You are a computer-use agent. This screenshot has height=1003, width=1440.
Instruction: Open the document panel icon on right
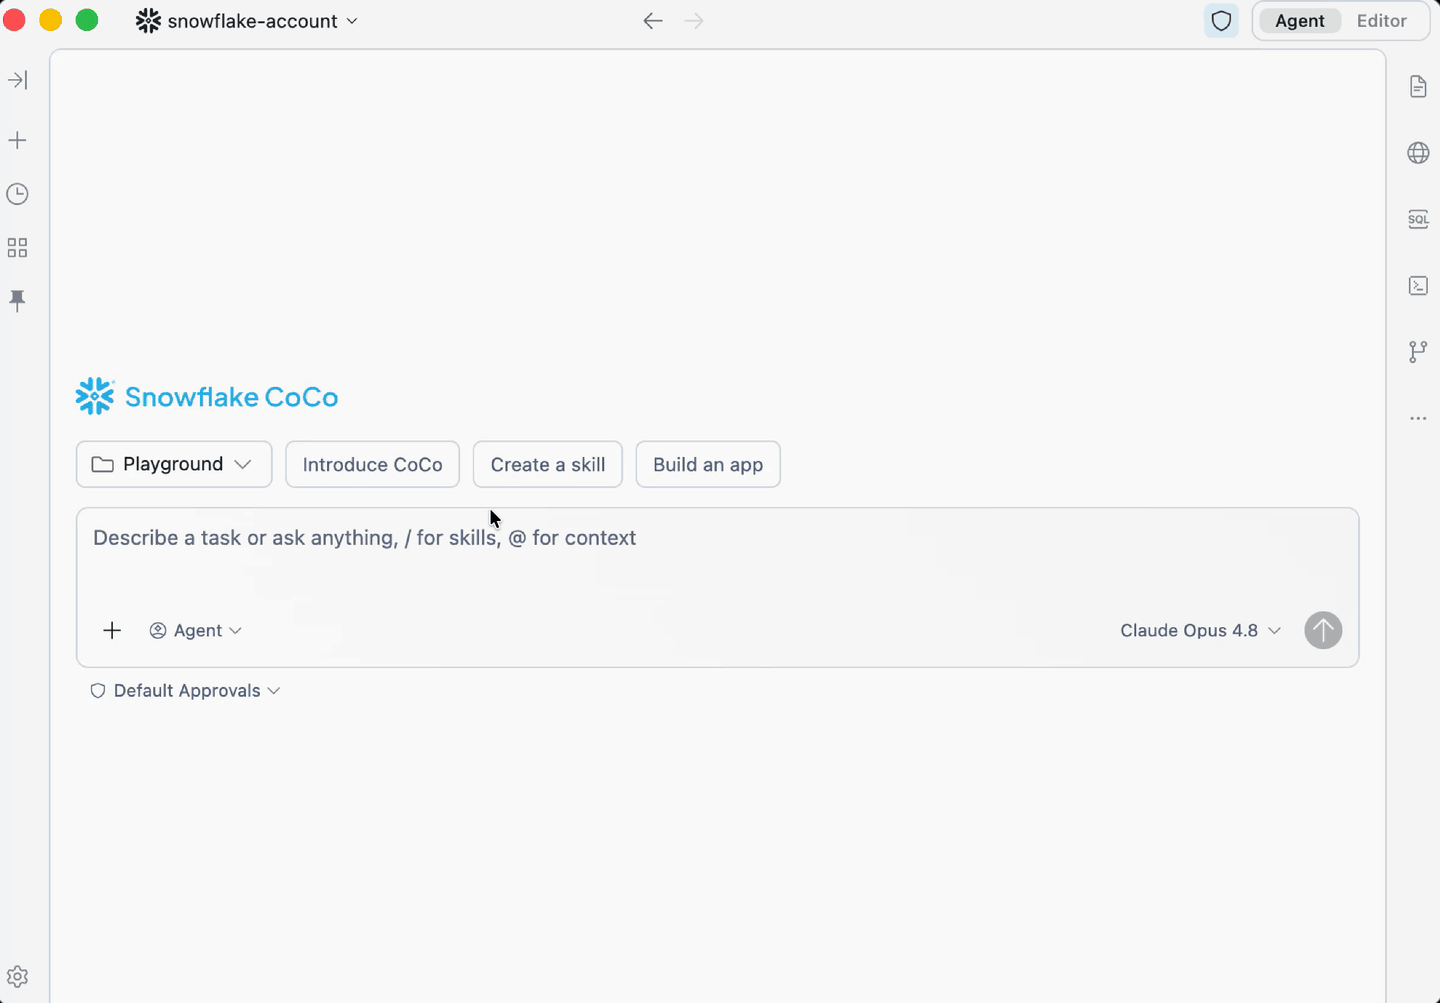[x=1418, y=87]
